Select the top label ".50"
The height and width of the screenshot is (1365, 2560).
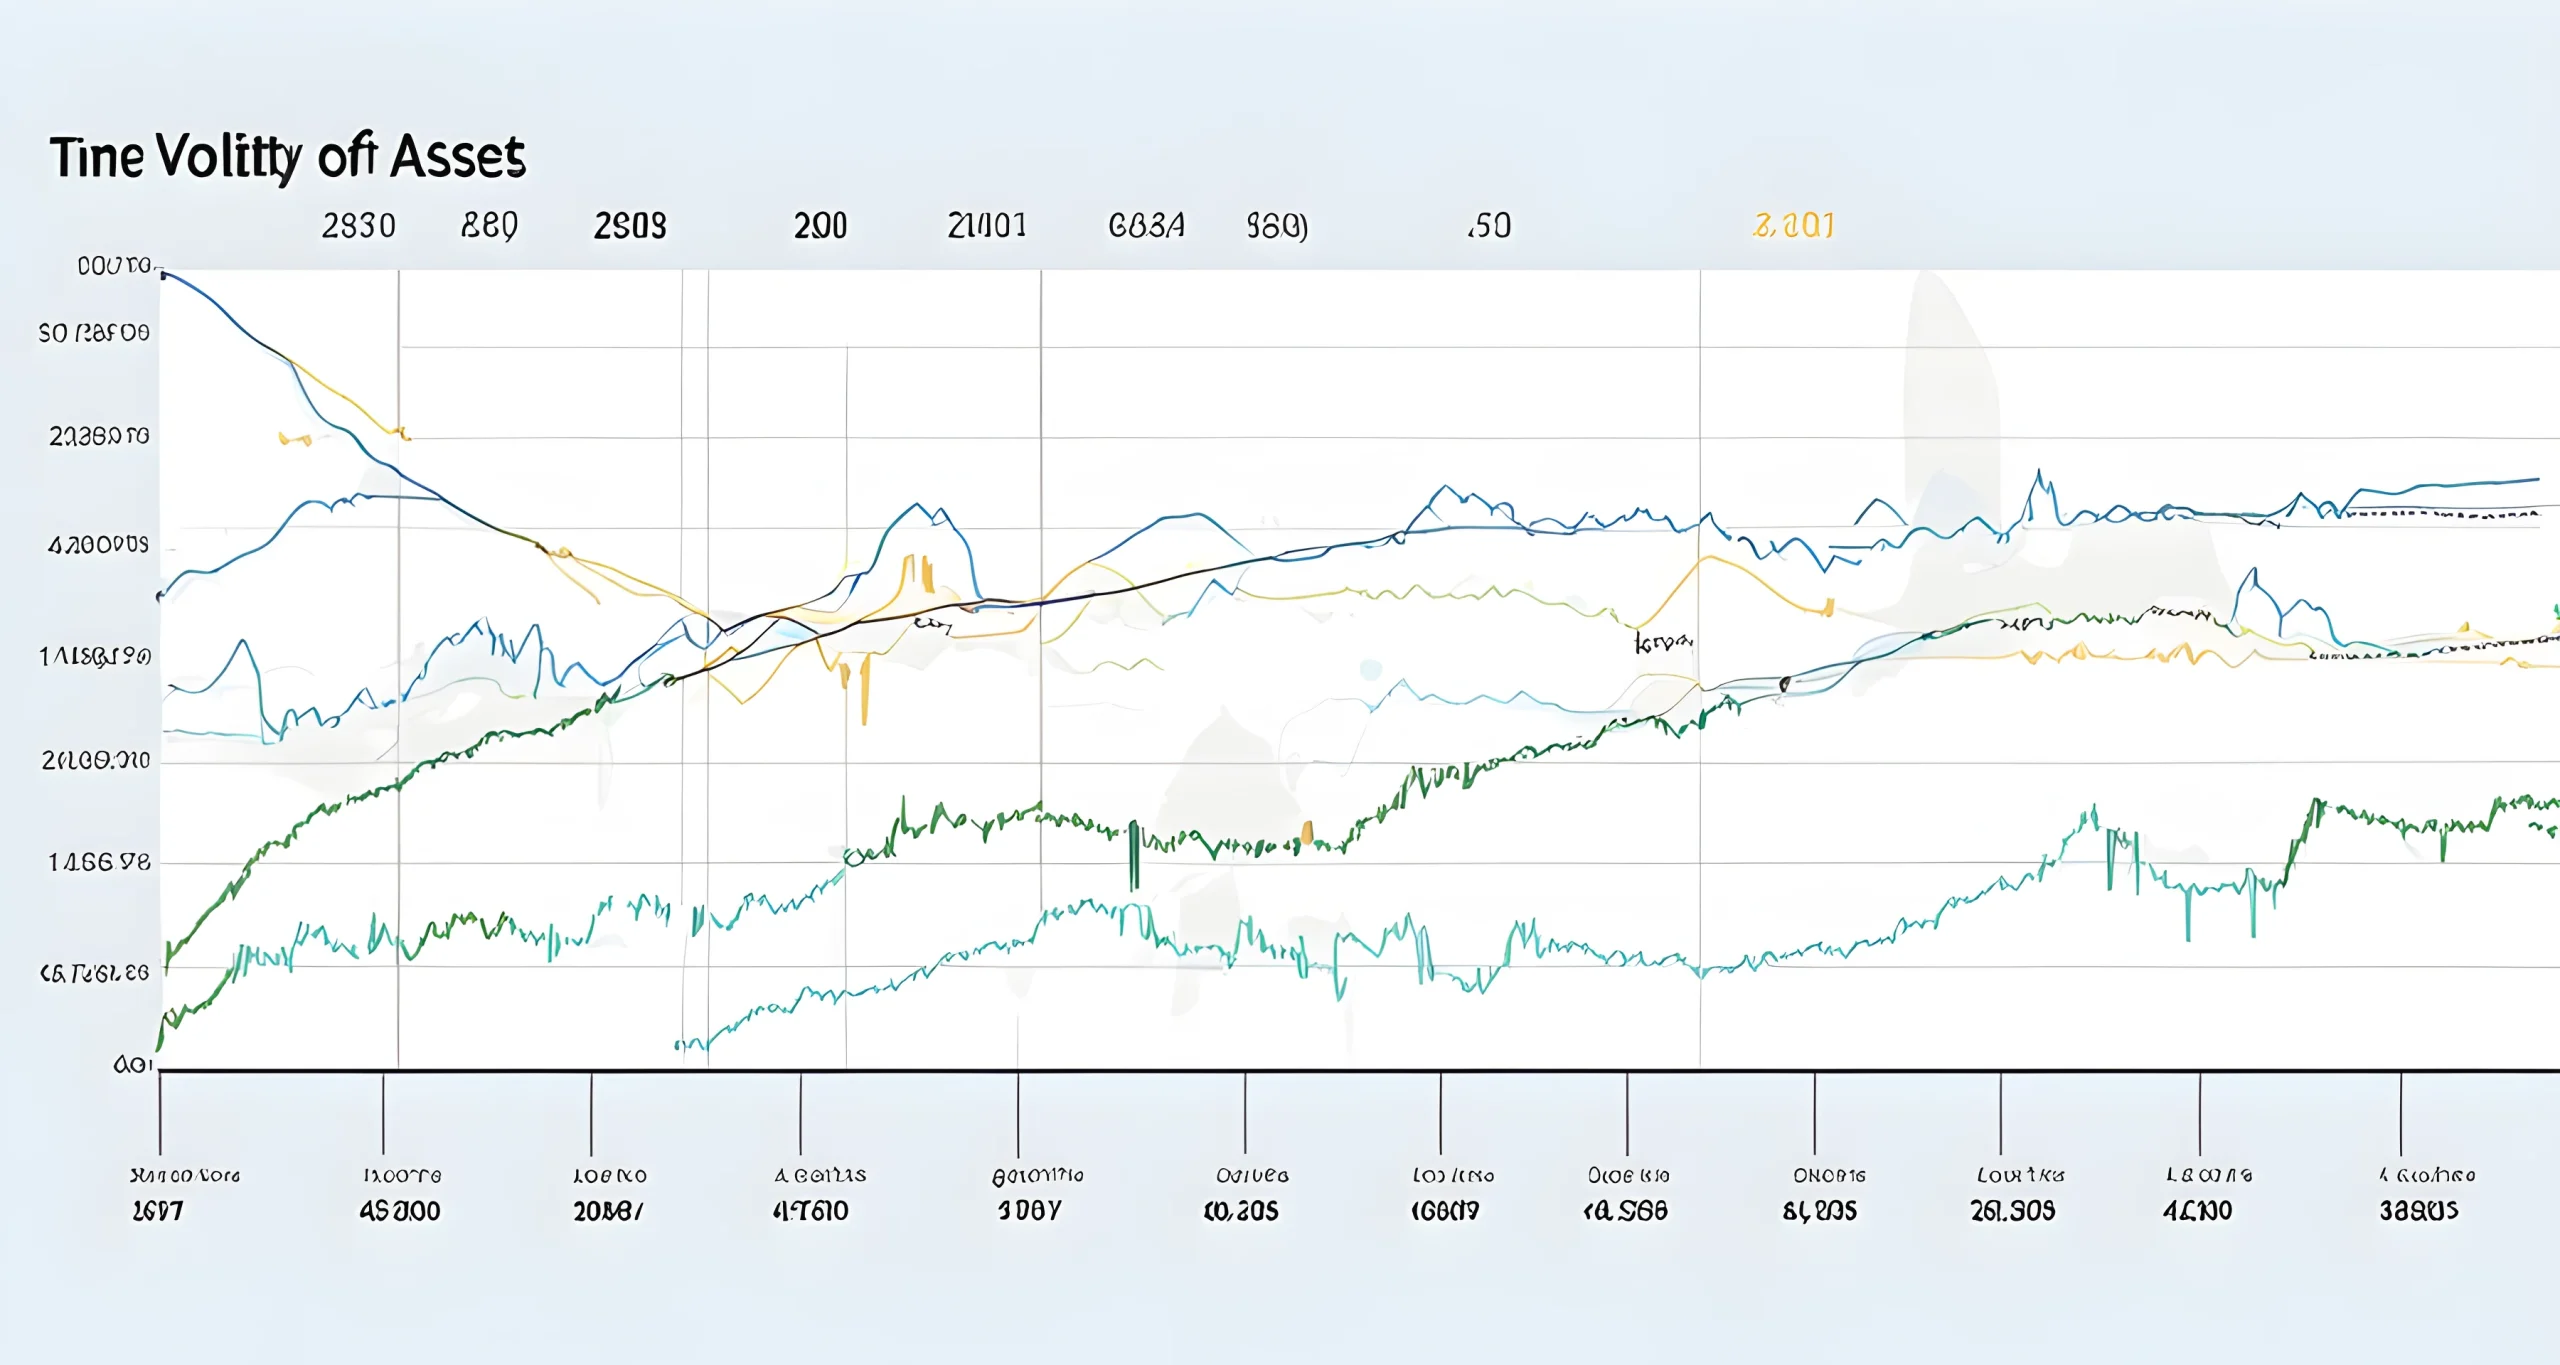(x=1489, y=226)
